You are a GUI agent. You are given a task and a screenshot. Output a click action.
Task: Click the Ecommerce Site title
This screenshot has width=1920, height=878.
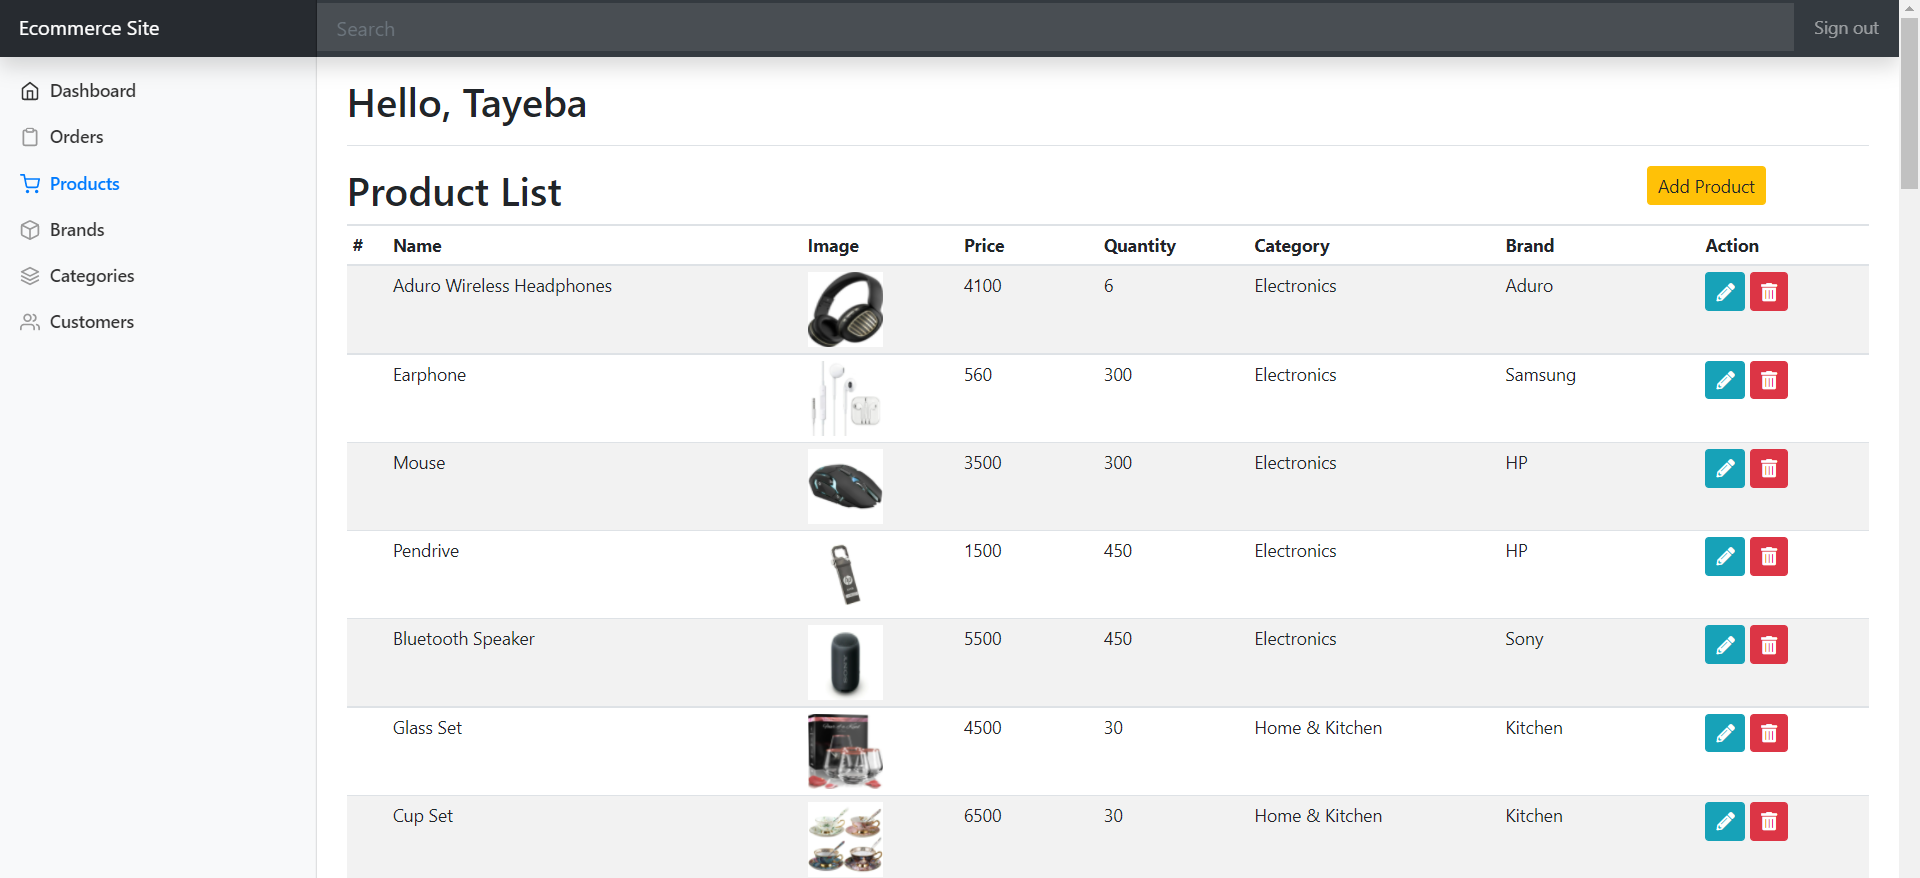point(88,28)
